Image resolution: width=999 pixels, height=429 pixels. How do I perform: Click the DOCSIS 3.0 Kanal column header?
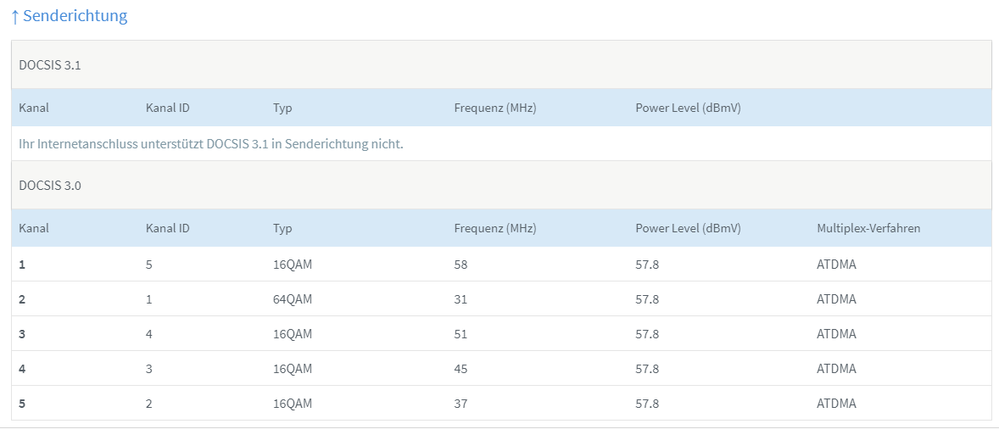[34, 228]
